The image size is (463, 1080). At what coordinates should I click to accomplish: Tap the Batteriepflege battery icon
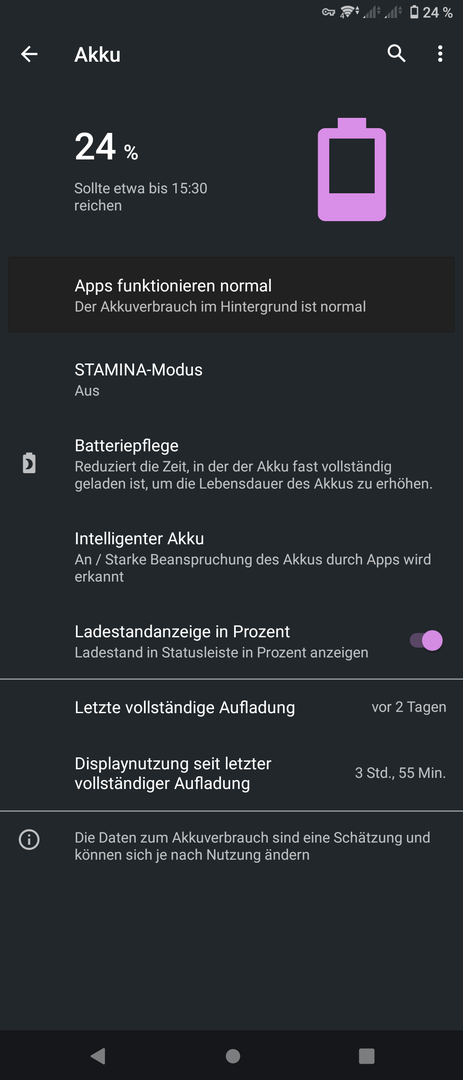(29, 464)
